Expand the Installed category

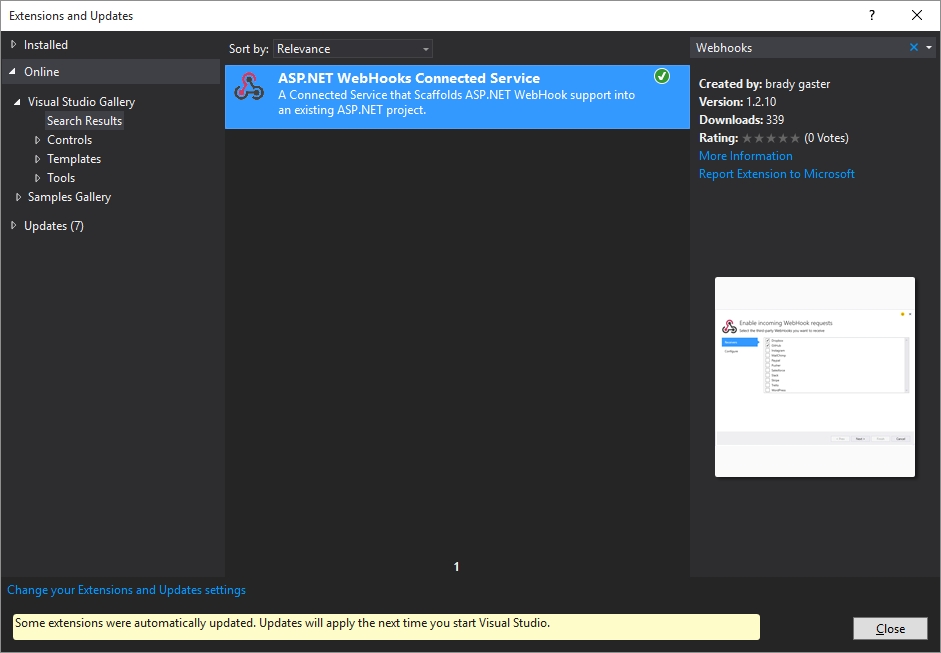click(13, 44)
